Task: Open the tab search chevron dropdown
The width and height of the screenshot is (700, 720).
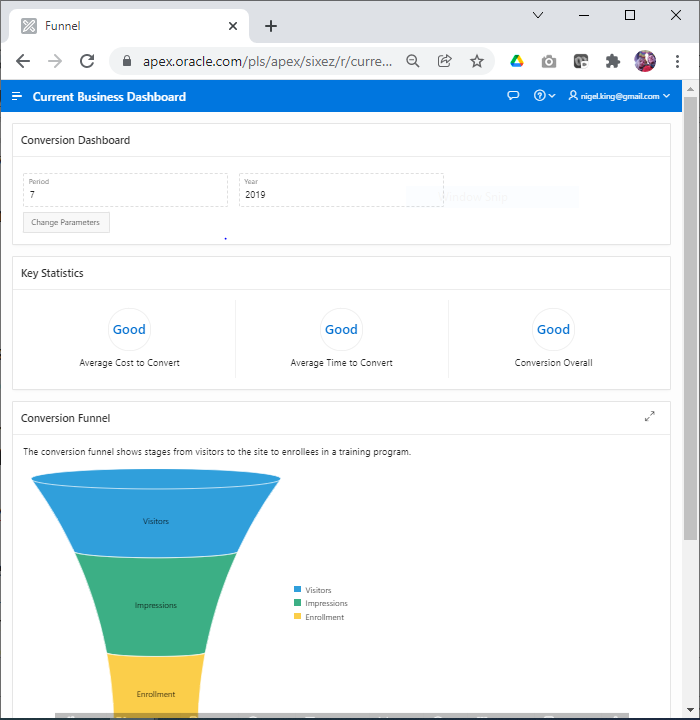Action: 538,15
